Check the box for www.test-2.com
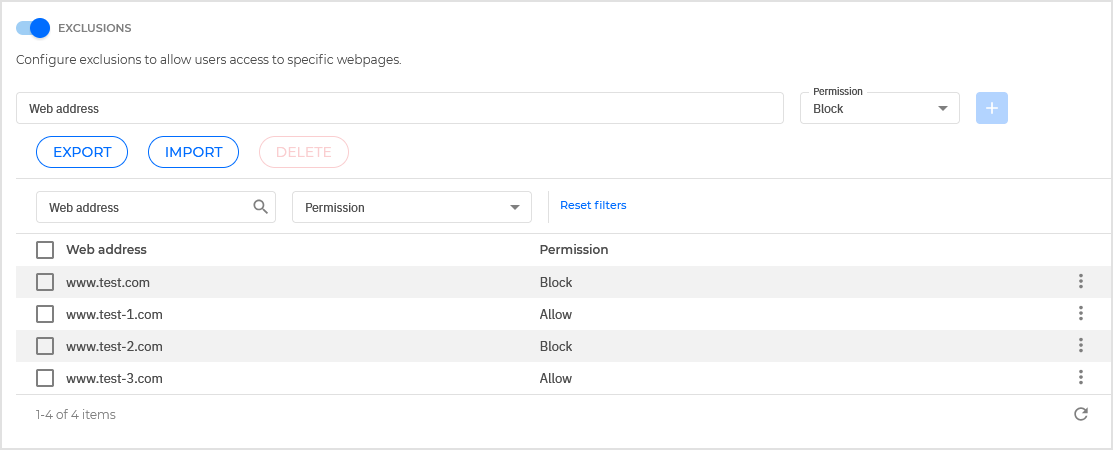Viewport: 1113px width, 450px height. click(x=45, y=346)
